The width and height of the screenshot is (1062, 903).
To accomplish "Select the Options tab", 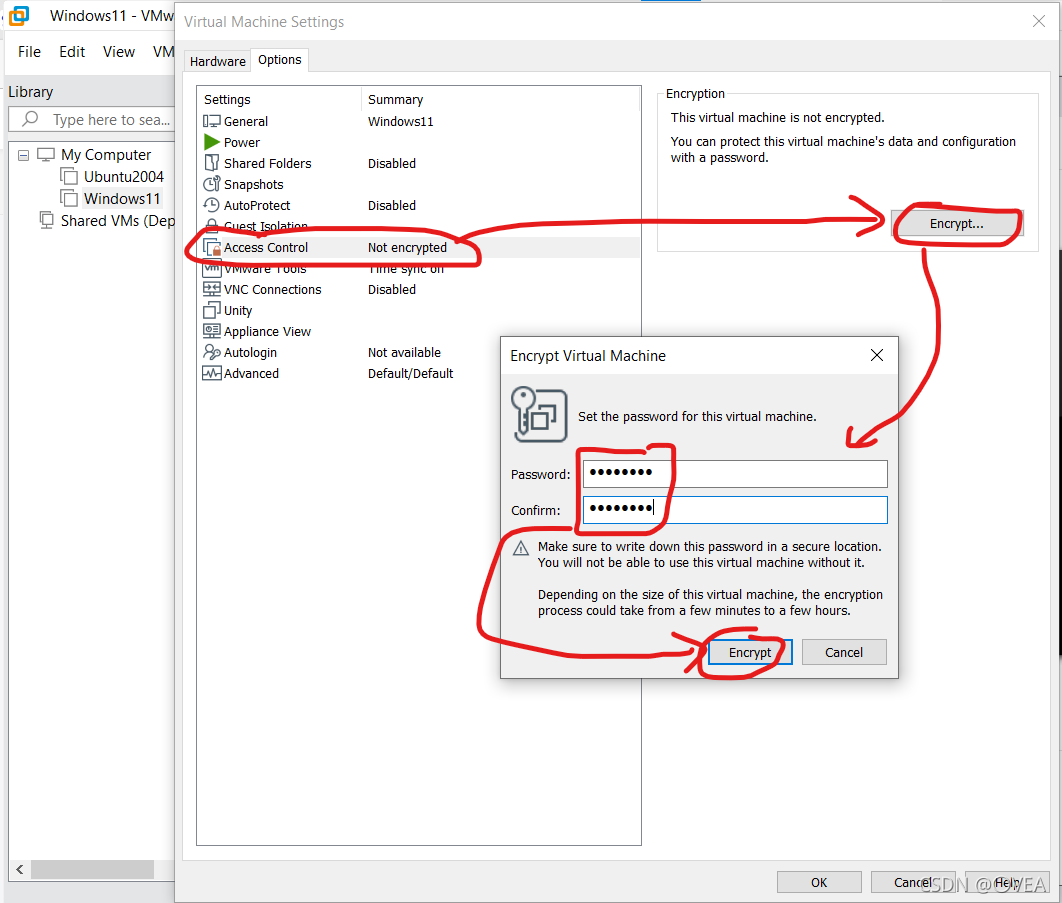I will 280,60.
